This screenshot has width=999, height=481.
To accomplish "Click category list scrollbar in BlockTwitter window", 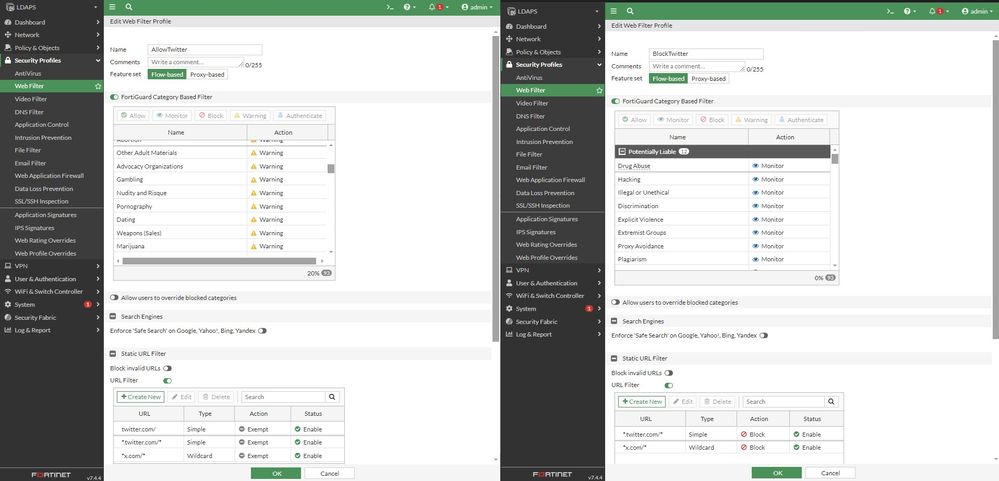I will pos(835,159).
